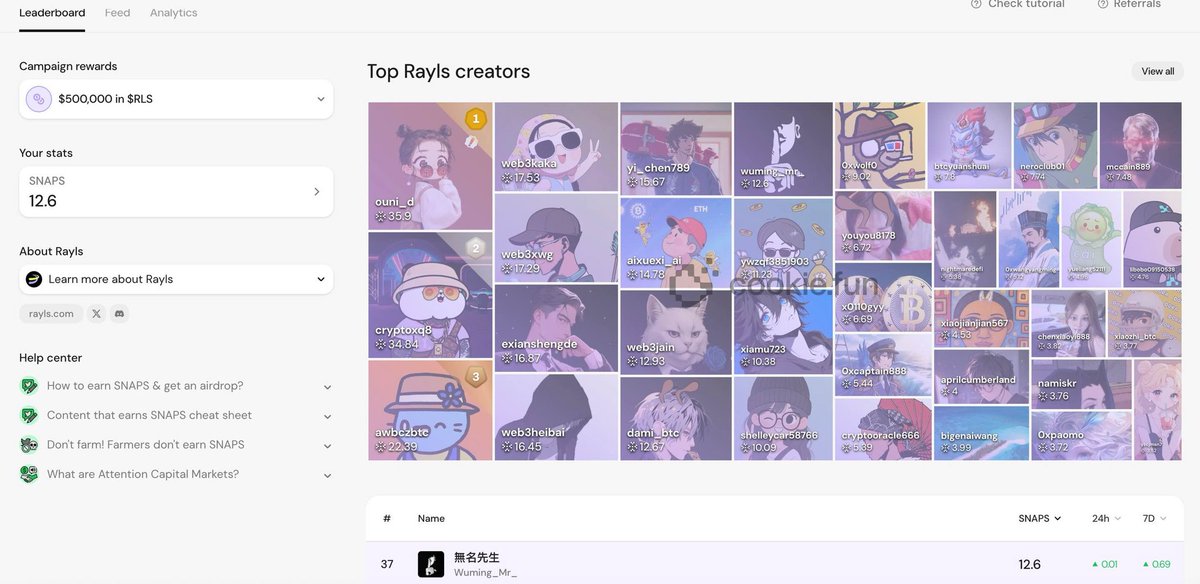
Task: Open neroclub01 creator tile
Action: (x=1055, y=145)
